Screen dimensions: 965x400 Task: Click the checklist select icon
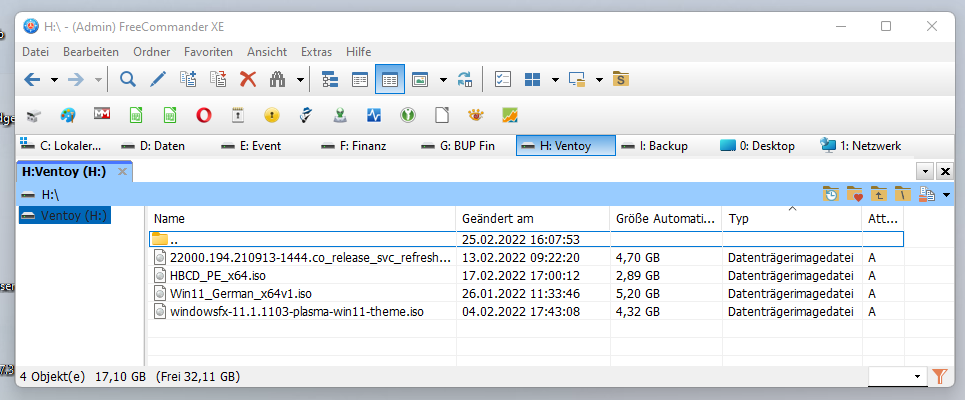(503, 79)
